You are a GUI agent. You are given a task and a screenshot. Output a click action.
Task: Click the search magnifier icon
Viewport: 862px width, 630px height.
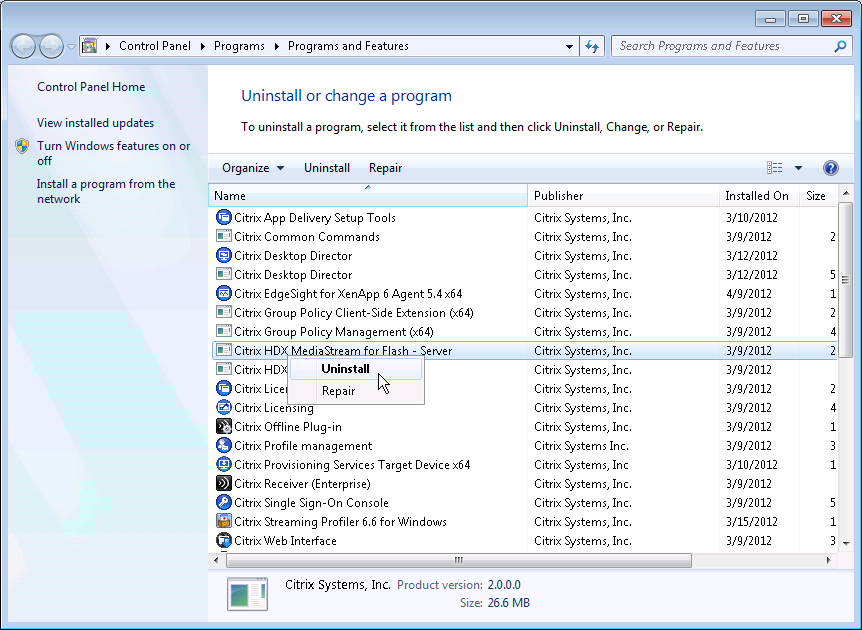coord(840,46)
